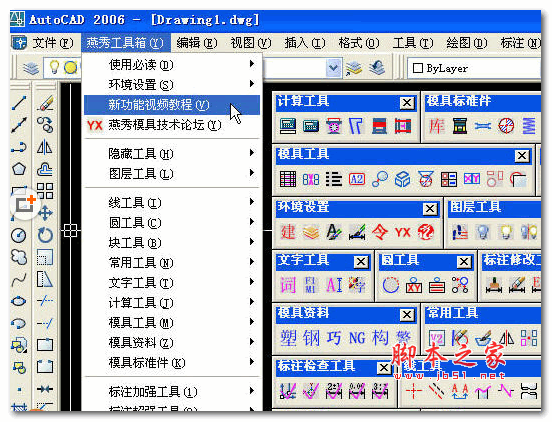This screenshot has width=552, height=422.
Task: Open the layer dropdown arrow
Action: point(333,68)
